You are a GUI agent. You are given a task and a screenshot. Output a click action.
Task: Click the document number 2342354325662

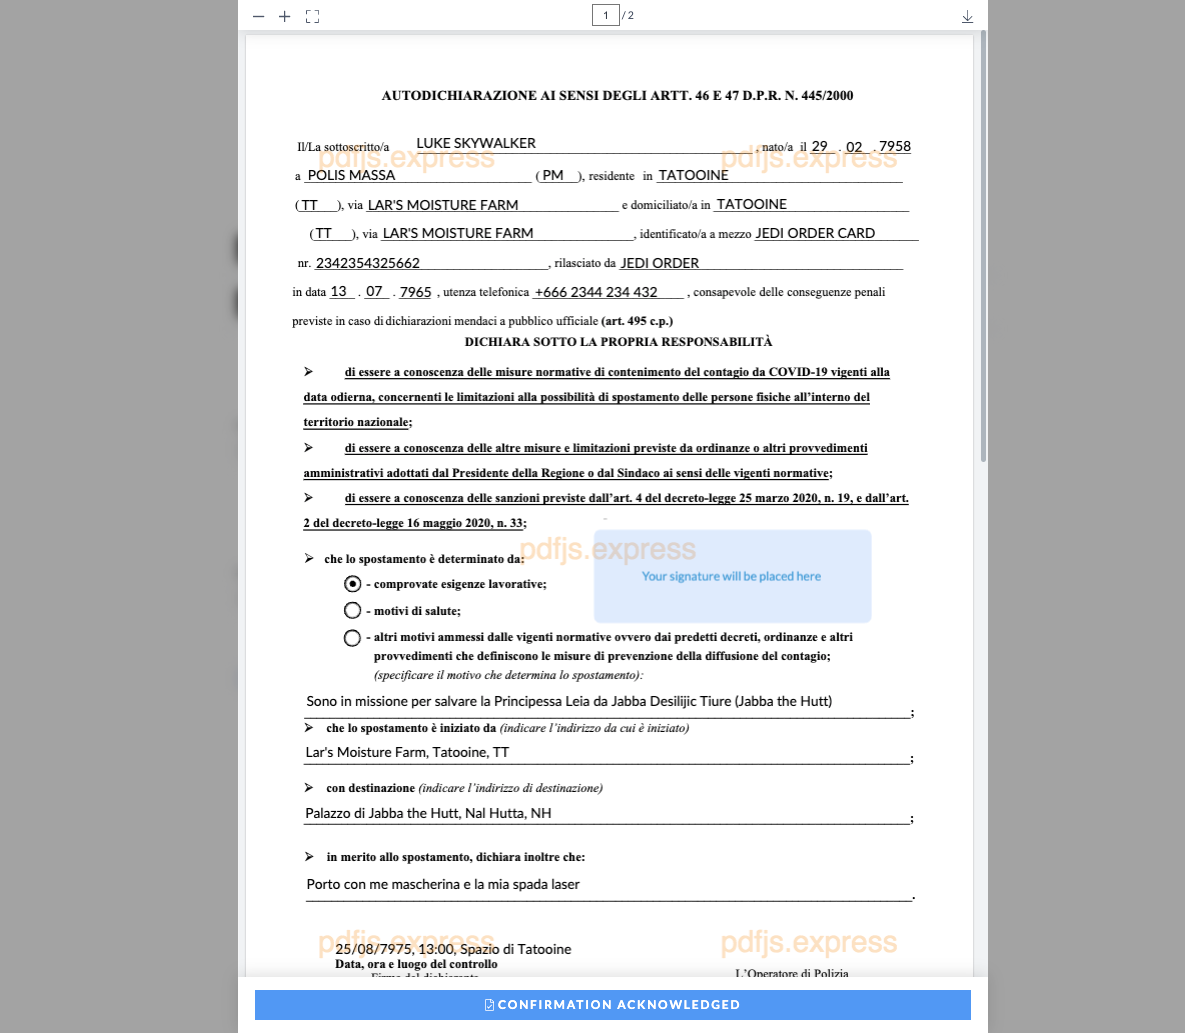coord(368,263)
